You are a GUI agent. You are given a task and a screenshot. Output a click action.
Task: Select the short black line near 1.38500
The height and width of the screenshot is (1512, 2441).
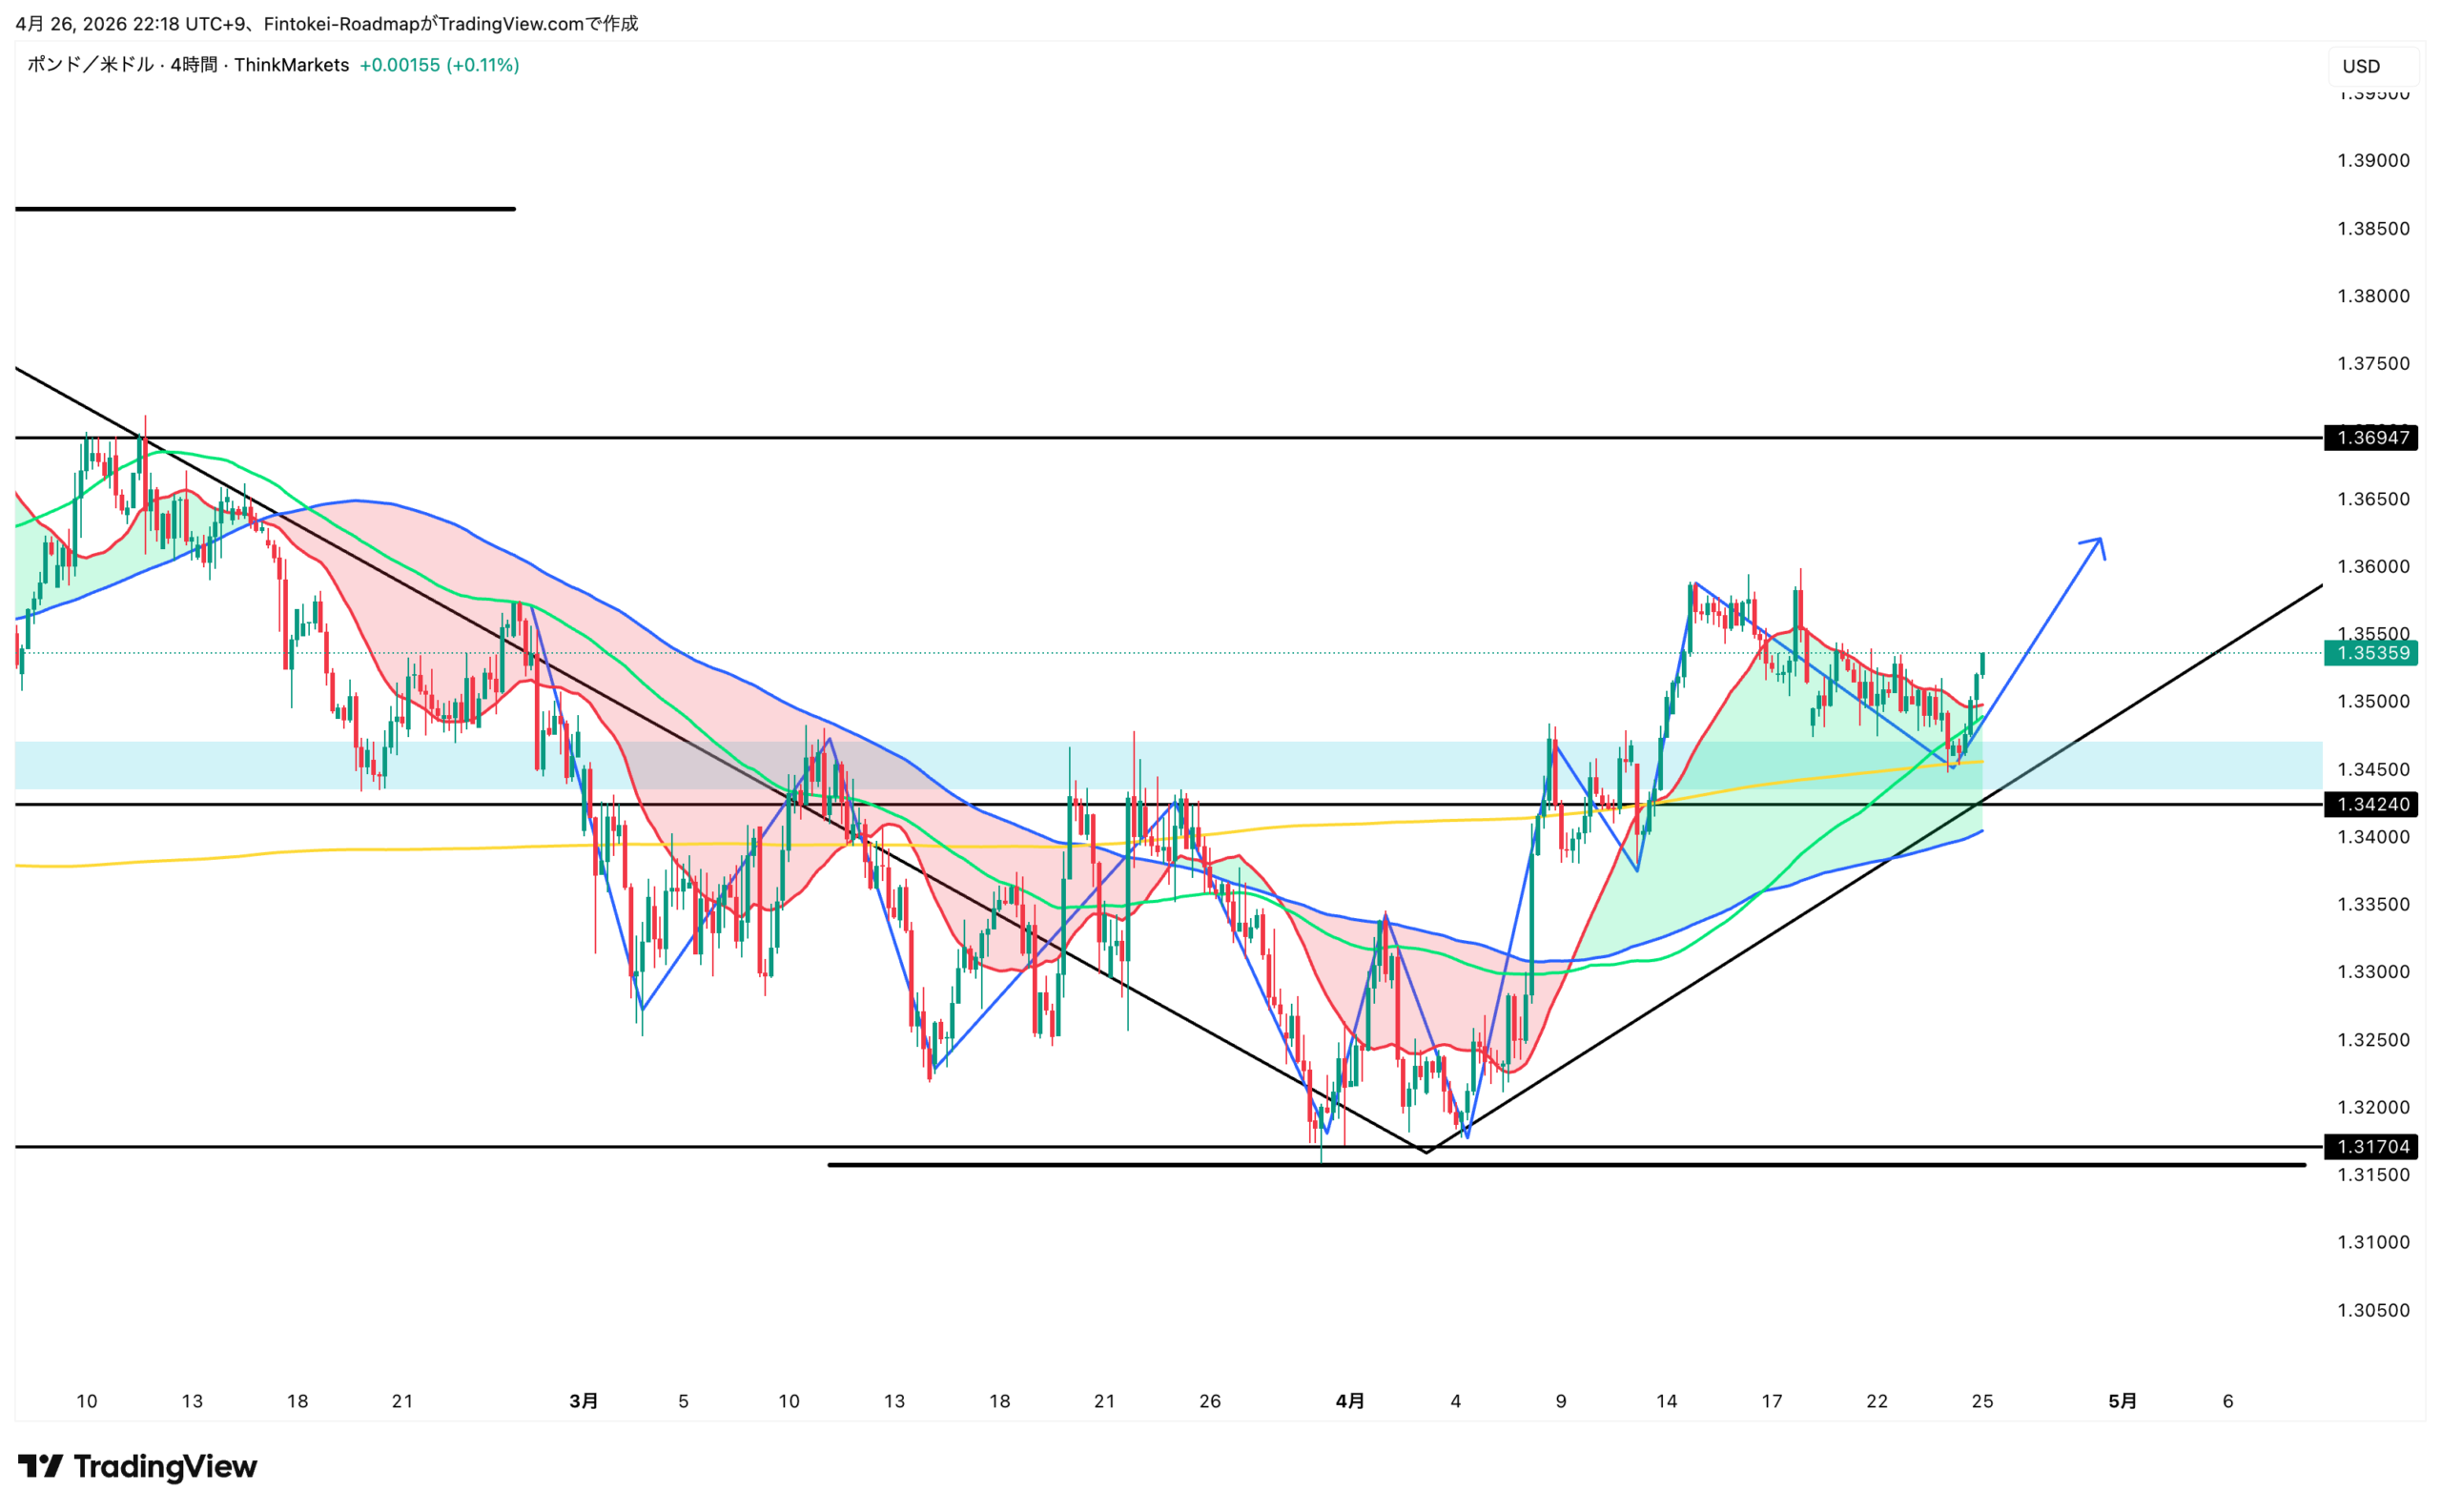pyautogui.click(x=265, y=209)
